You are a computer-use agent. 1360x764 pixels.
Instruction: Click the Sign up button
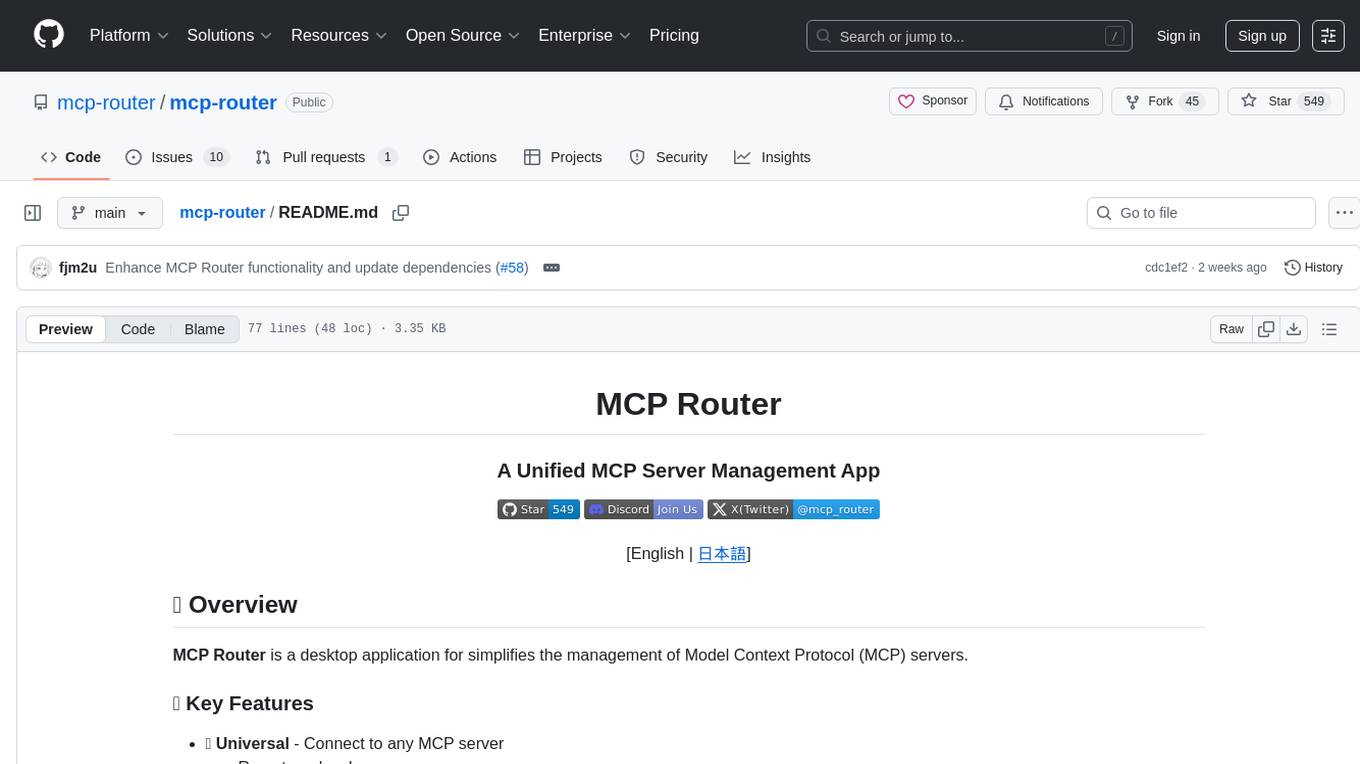tap(1262, 36)
